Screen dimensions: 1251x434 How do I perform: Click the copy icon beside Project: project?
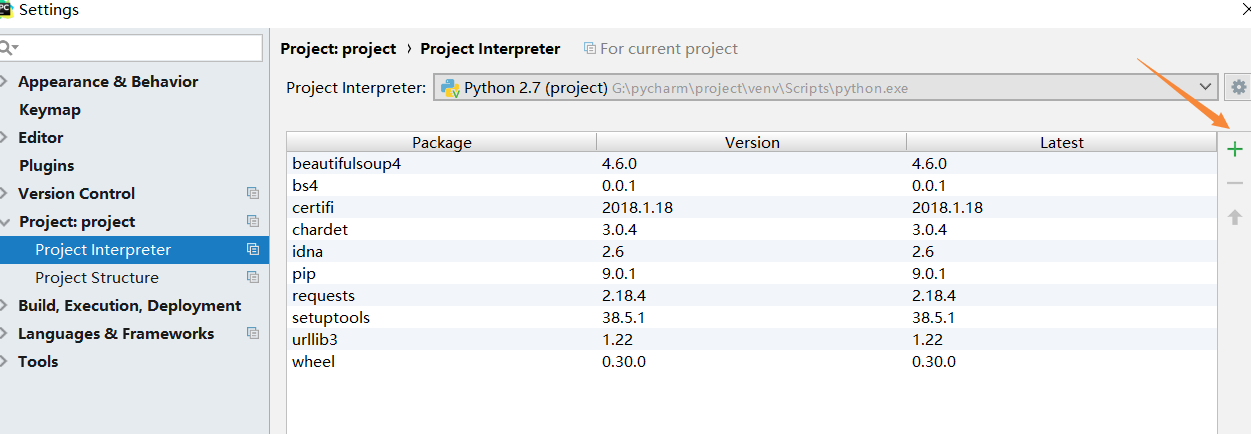coord(253,221)
